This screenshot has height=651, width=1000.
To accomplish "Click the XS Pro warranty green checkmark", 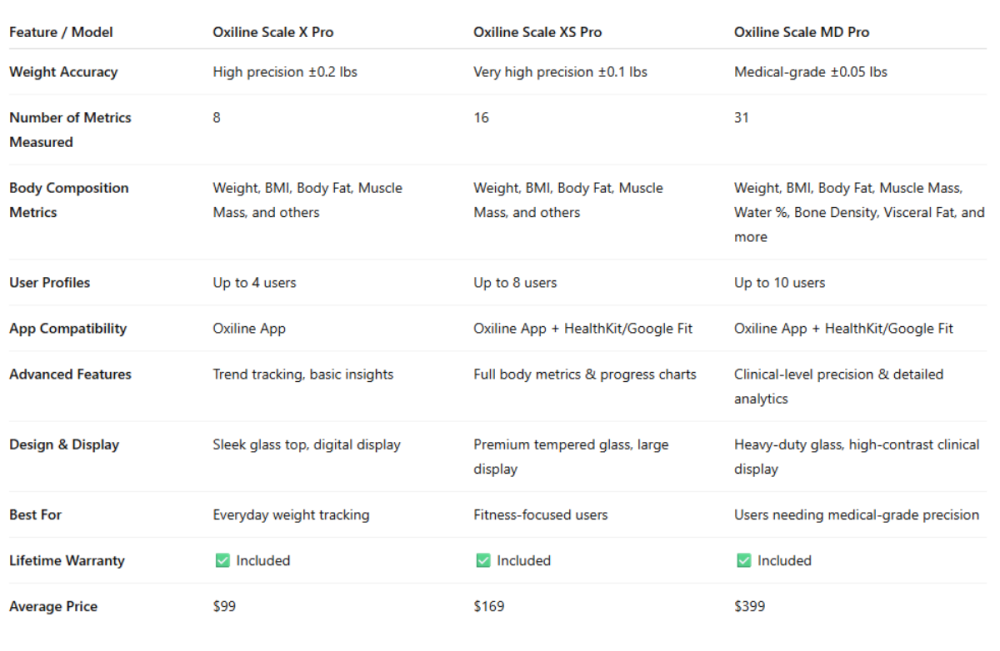I will (483, 561).
